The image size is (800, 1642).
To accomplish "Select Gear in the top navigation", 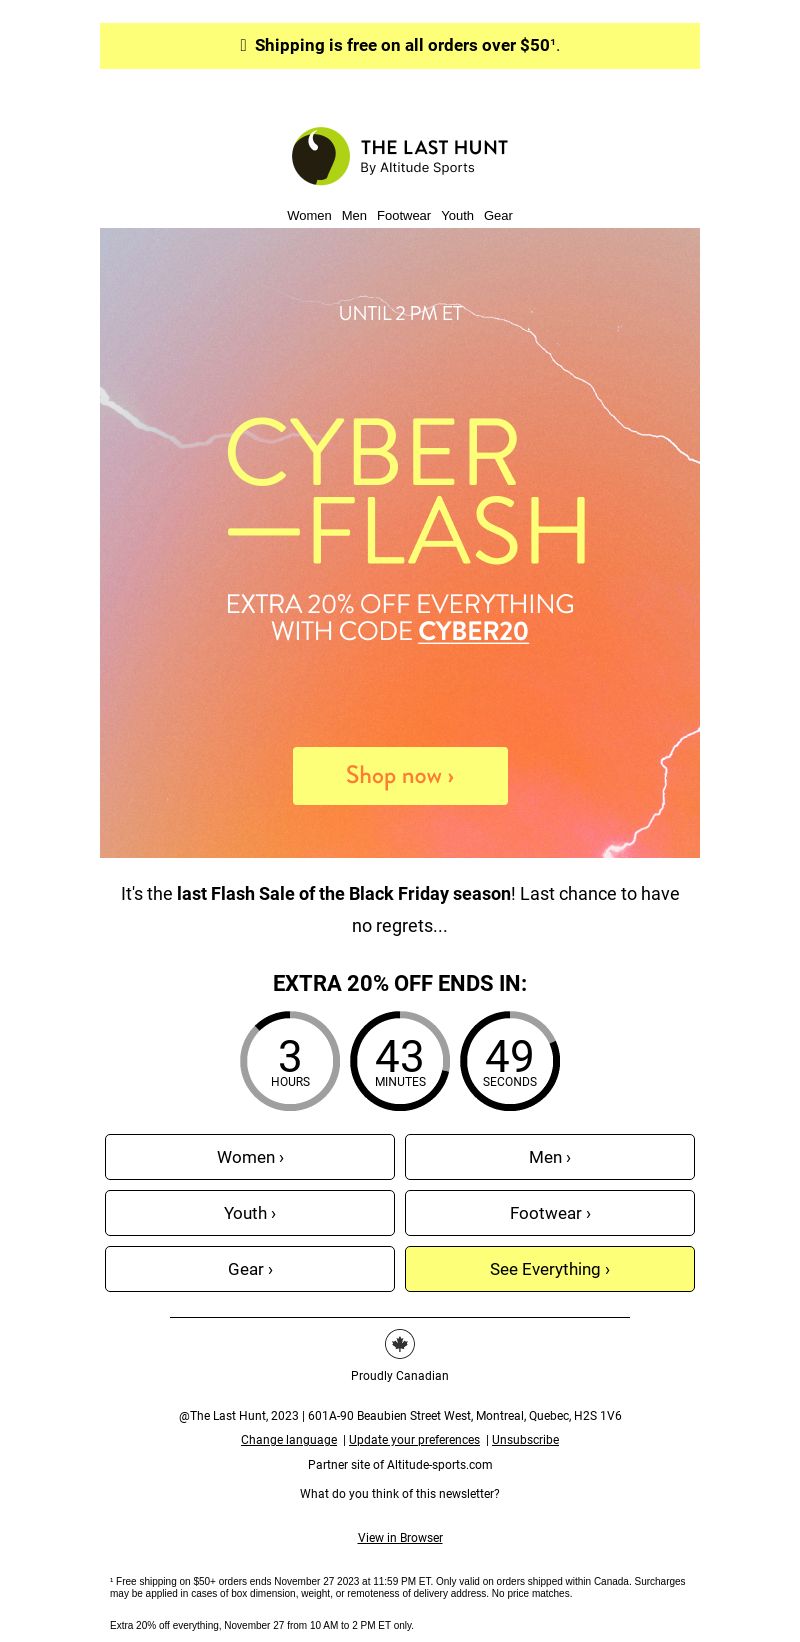I will [x=498, y=215].
